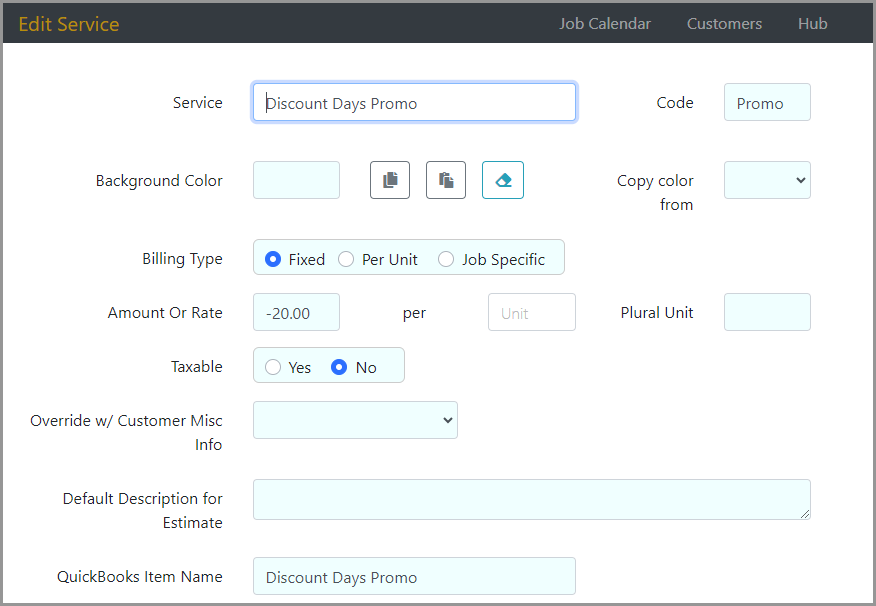Click the Service name input field

414,103
